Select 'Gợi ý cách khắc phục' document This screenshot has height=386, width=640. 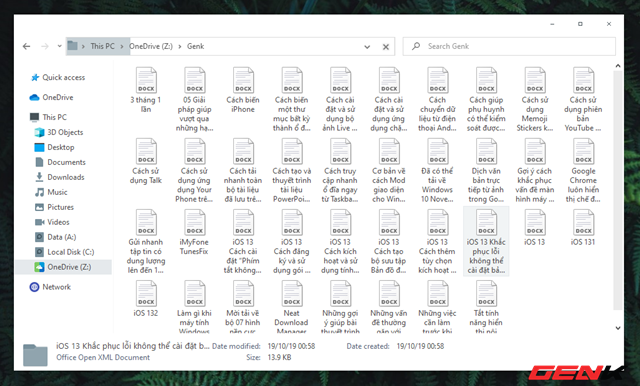click(x=534, y=171)
